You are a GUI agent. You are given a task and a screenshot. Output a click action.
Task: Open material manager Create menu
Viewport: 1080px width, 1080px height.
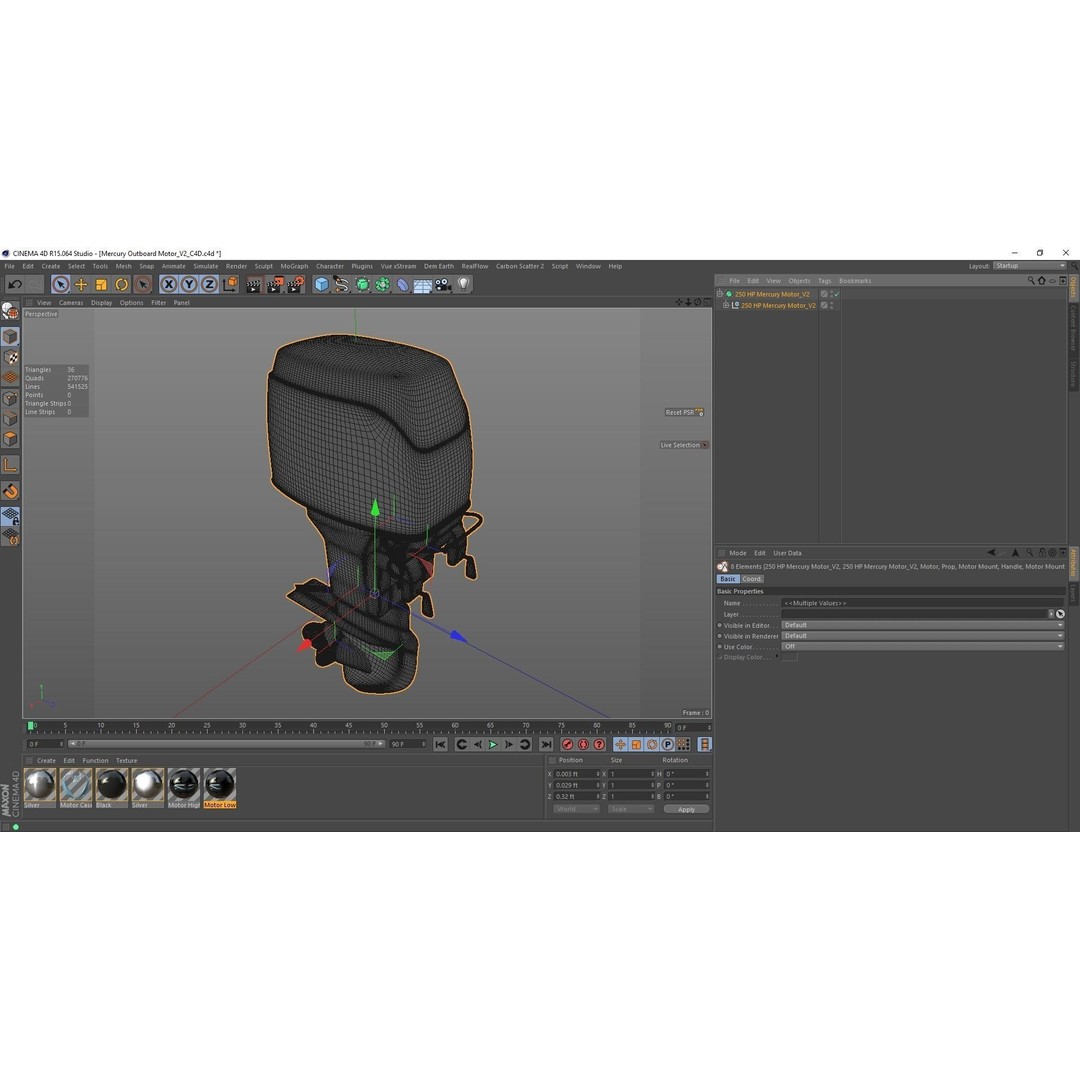click(46, 761)
